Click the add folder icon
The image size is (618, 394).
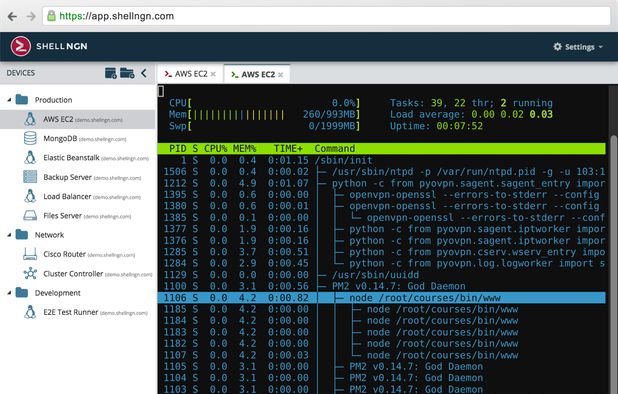(127, 73)
